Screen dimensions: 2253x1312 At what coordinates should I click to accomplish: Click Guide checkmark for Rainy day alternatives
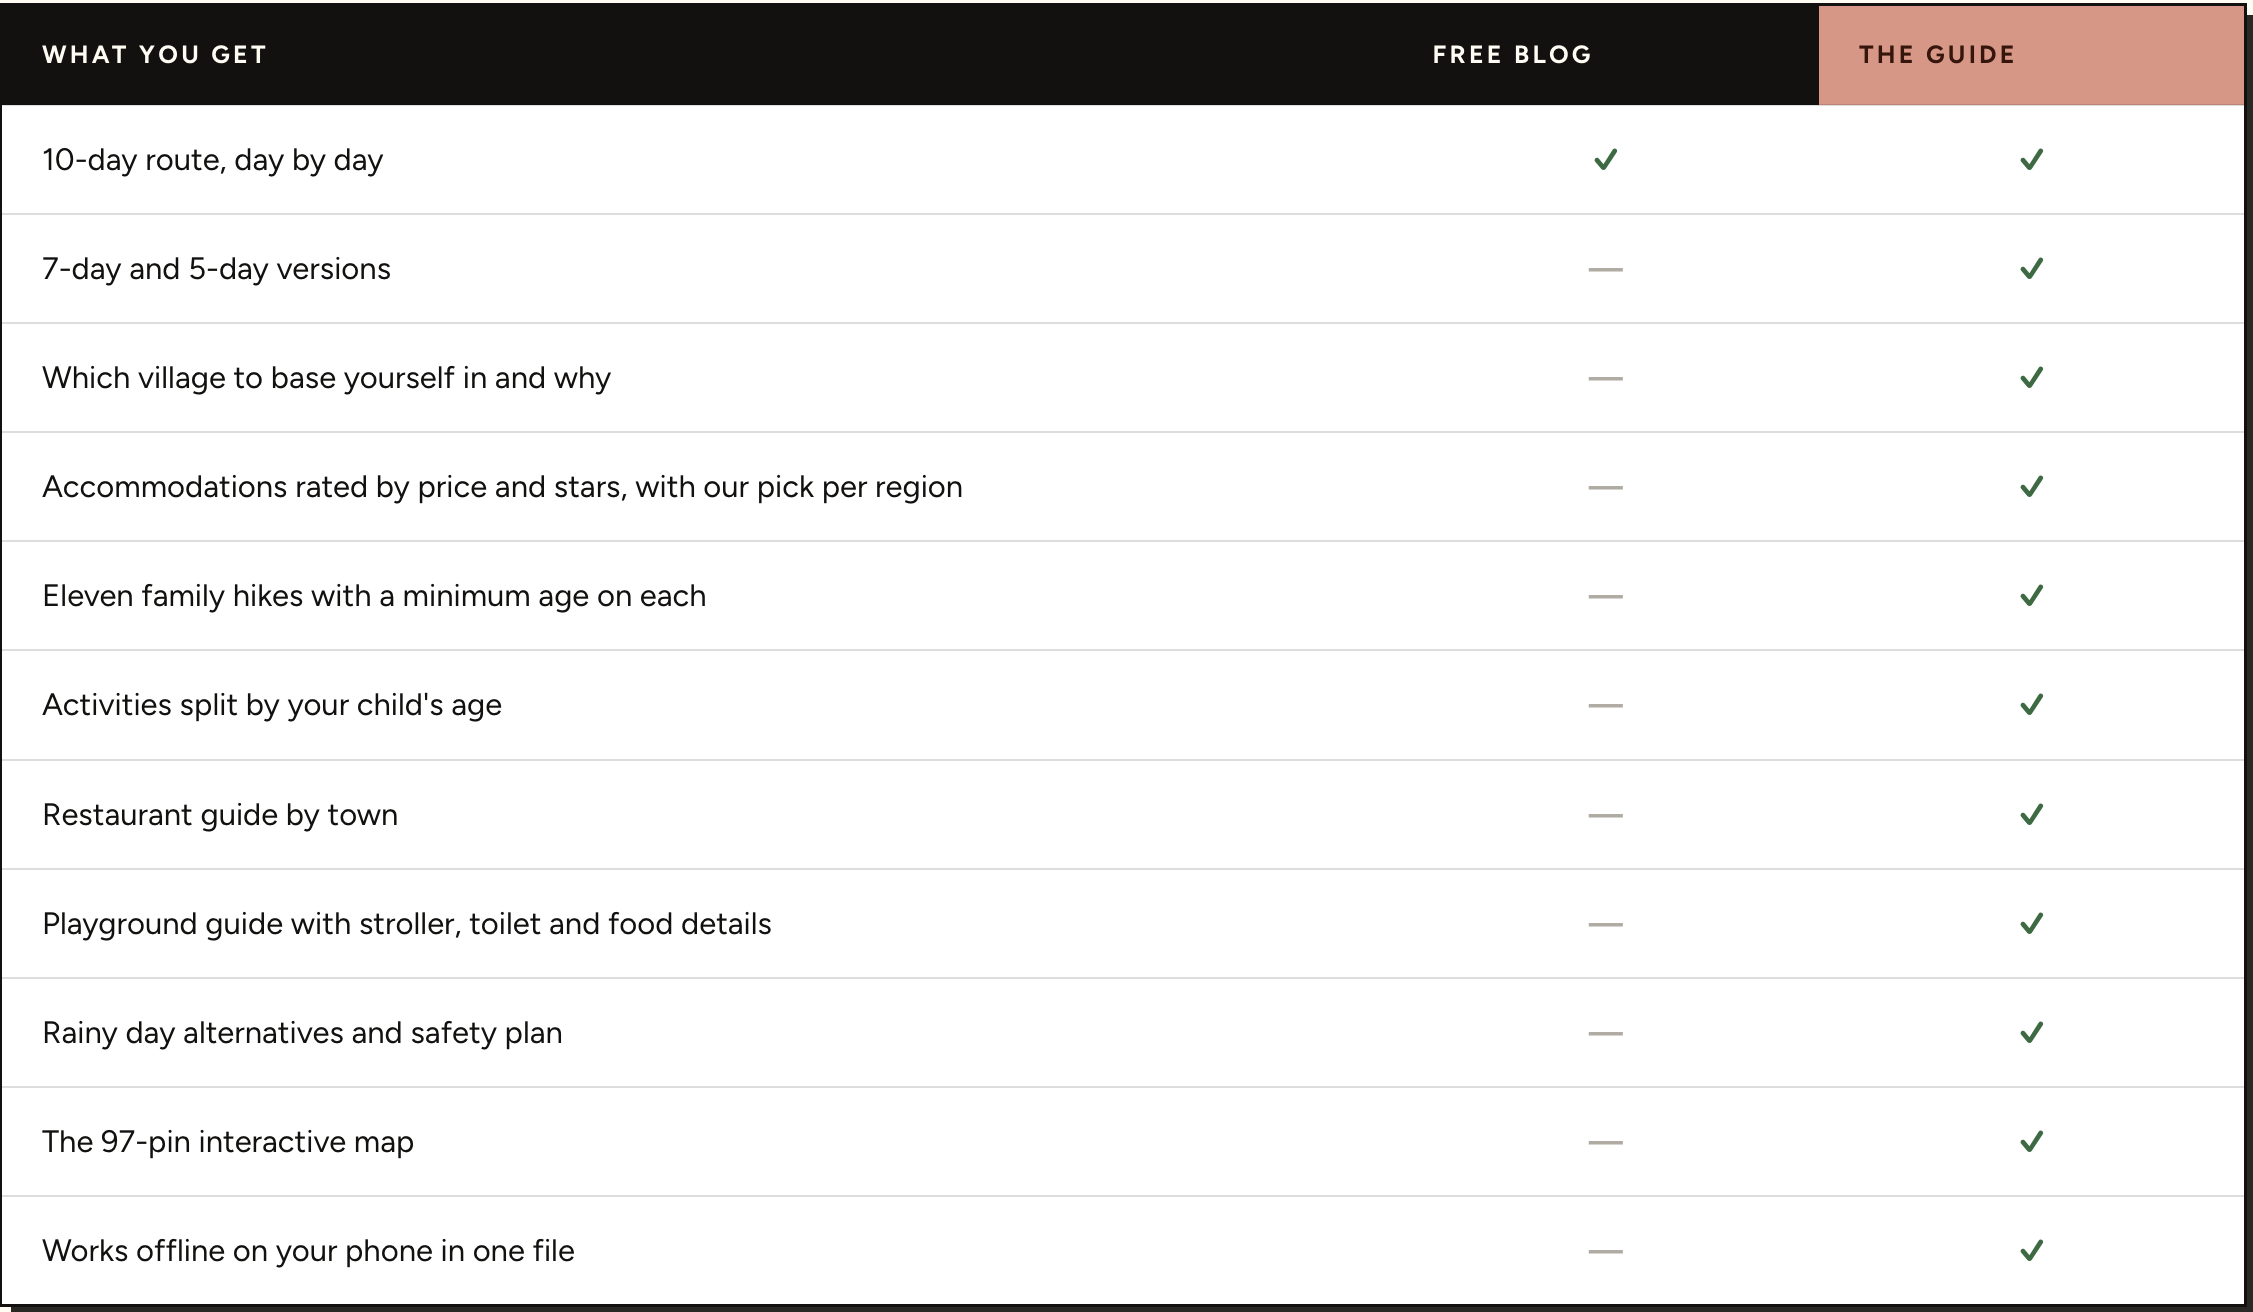[2031, 1033]
